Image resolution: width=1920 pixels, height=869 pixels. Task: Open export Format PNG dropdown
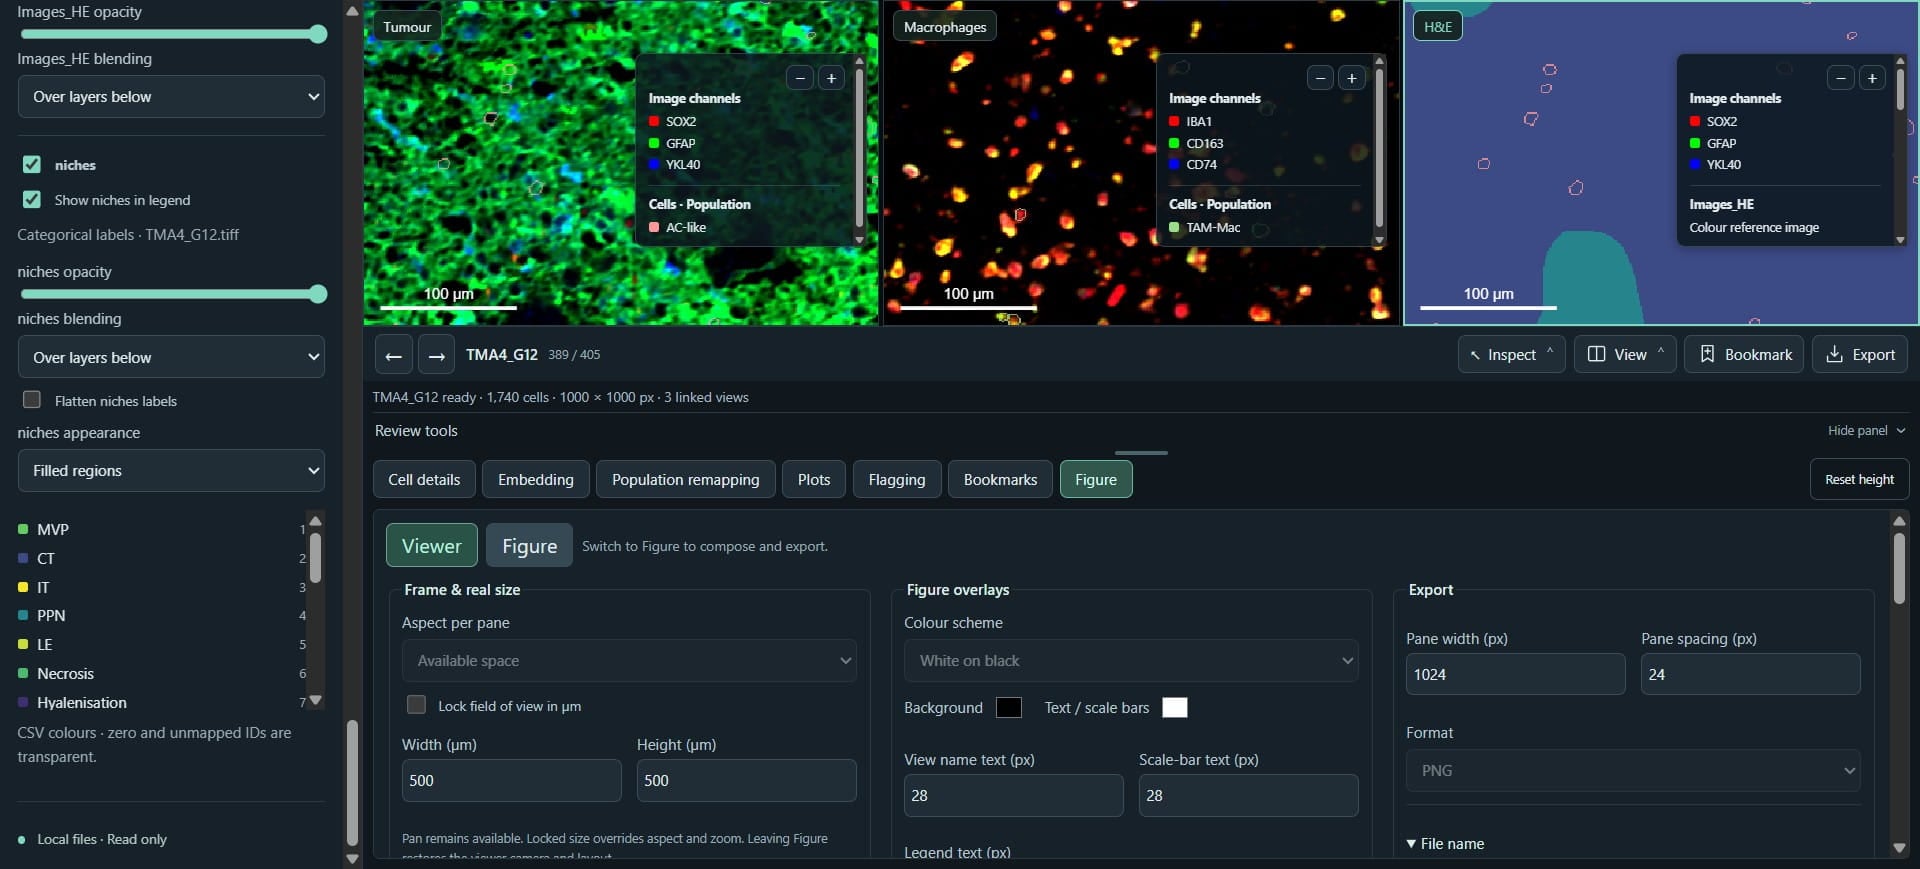(x=1633, y=771)
